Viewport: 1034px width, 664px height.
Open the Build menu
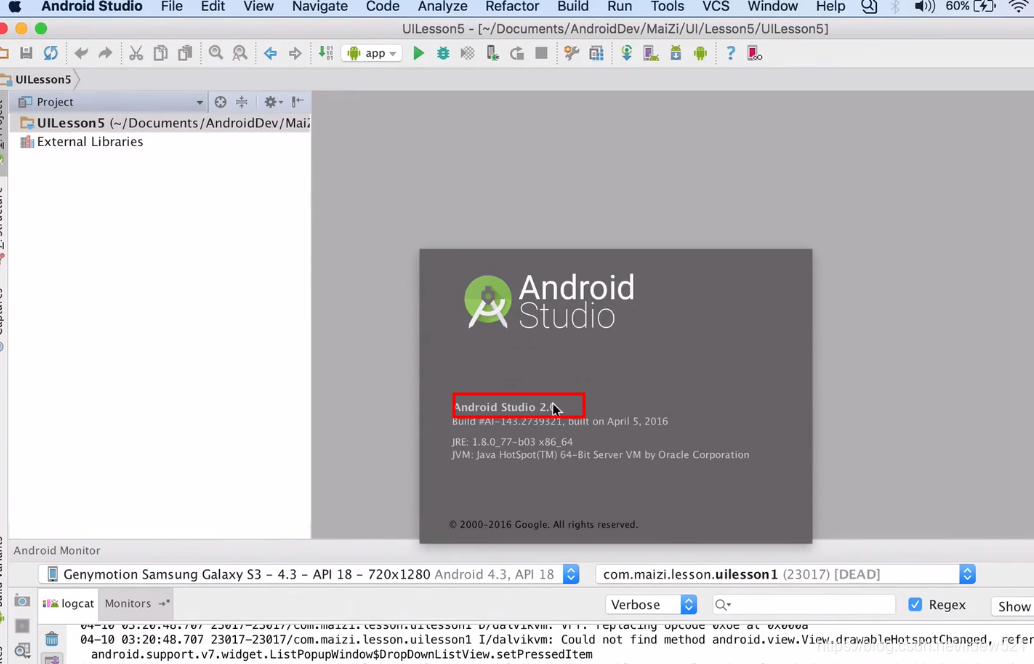click(x=572, y=7)
